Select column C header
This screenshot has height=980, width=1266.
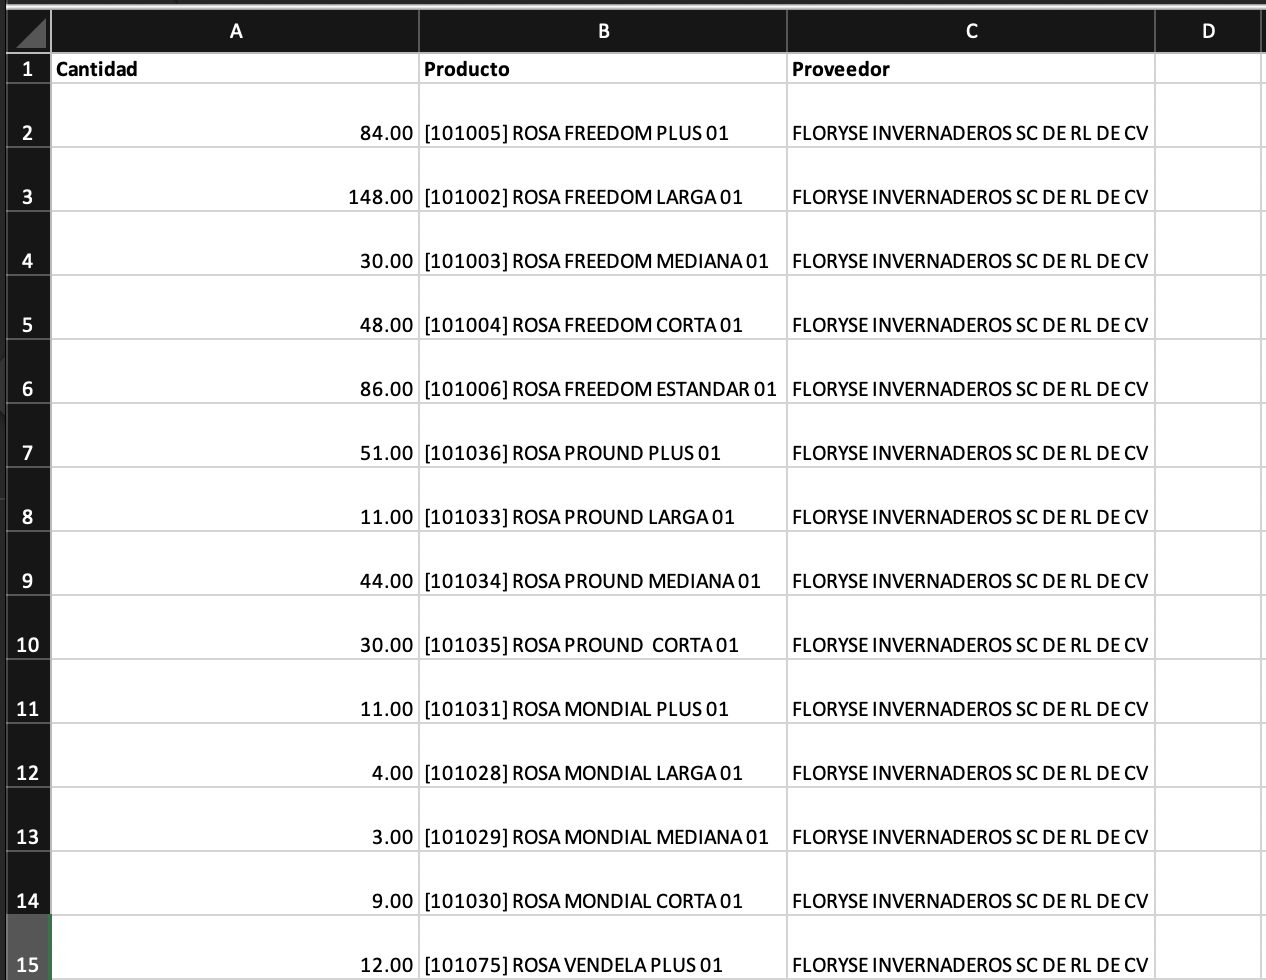tap(971, 32)
